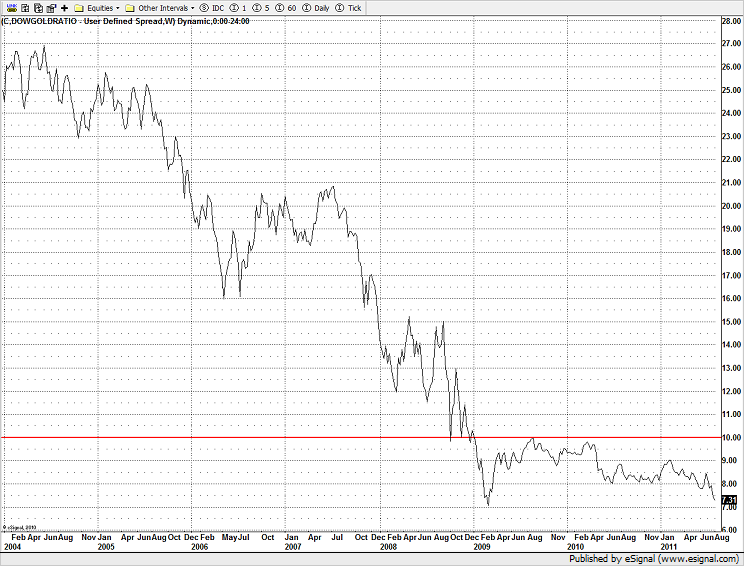Select the IDC symbol shortcut
The image size is (744, 566).
point(212,8)
